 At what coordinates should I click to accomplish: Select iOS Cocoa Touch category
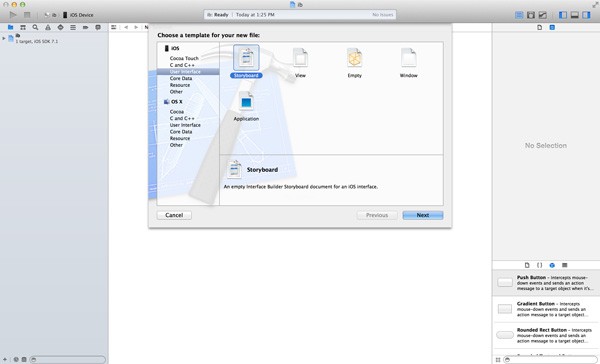[x=184, y=59]
